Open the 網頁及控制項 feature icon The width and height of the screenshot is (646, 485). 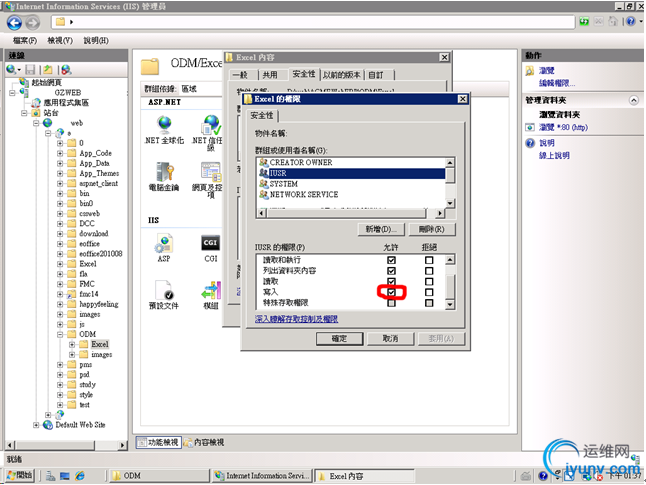coord(211,171)
